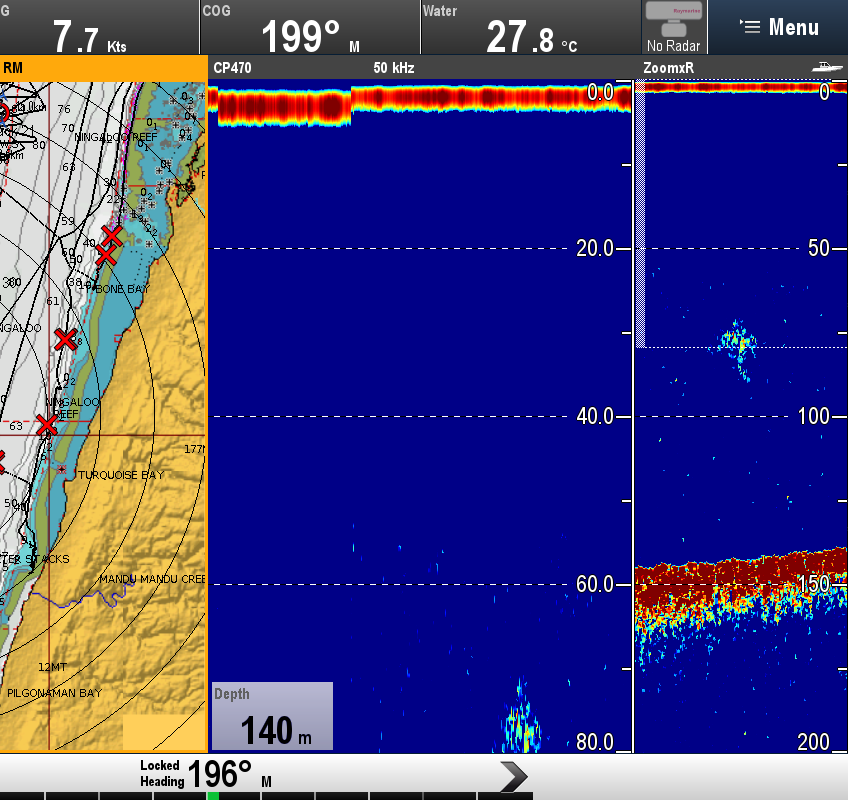The image size is (848, 800).
Task: Click the red X waypoint beside depth 61
Action: (x=65, y=339)
